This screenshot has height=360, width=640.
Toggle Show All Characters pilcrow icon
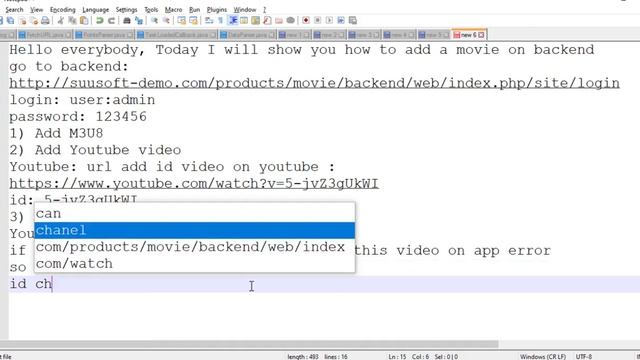[x=220, y=20]
